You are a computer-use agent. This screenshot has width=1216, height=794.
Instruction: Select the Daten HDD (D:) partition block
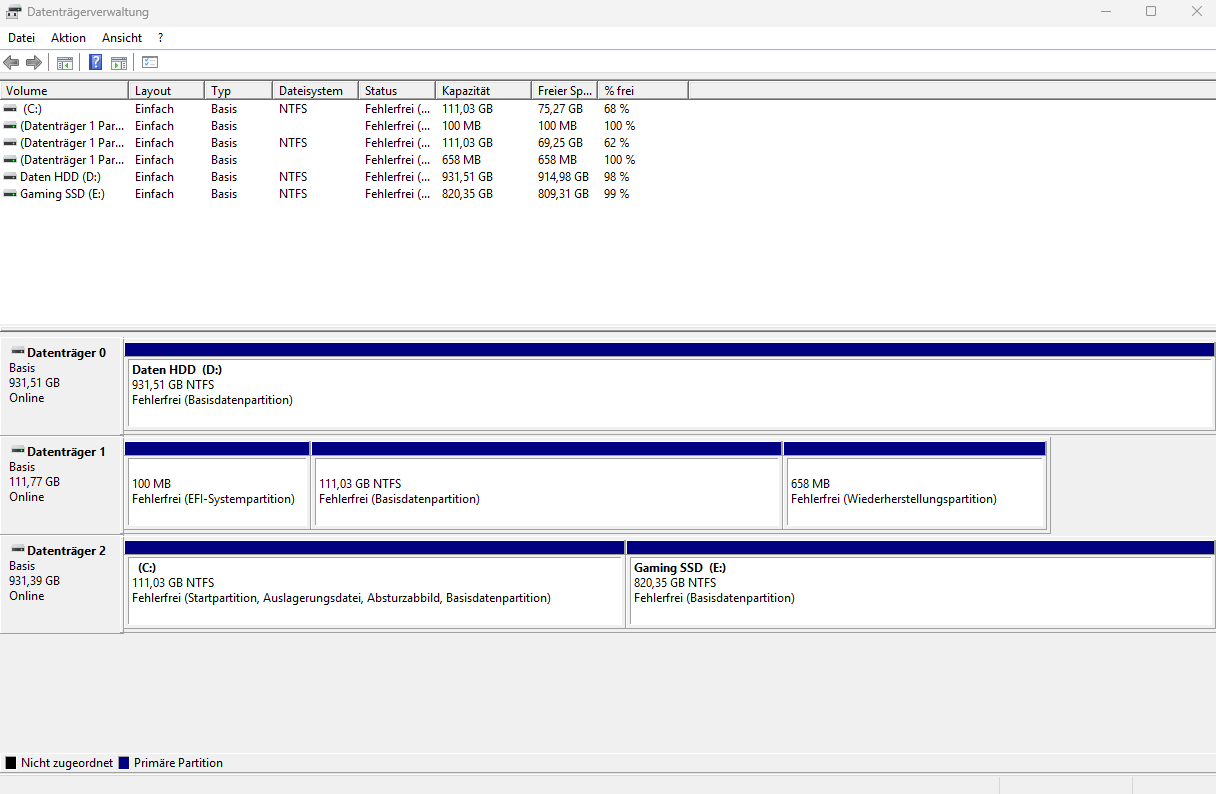pyautogui.click(x=669, y=385)
